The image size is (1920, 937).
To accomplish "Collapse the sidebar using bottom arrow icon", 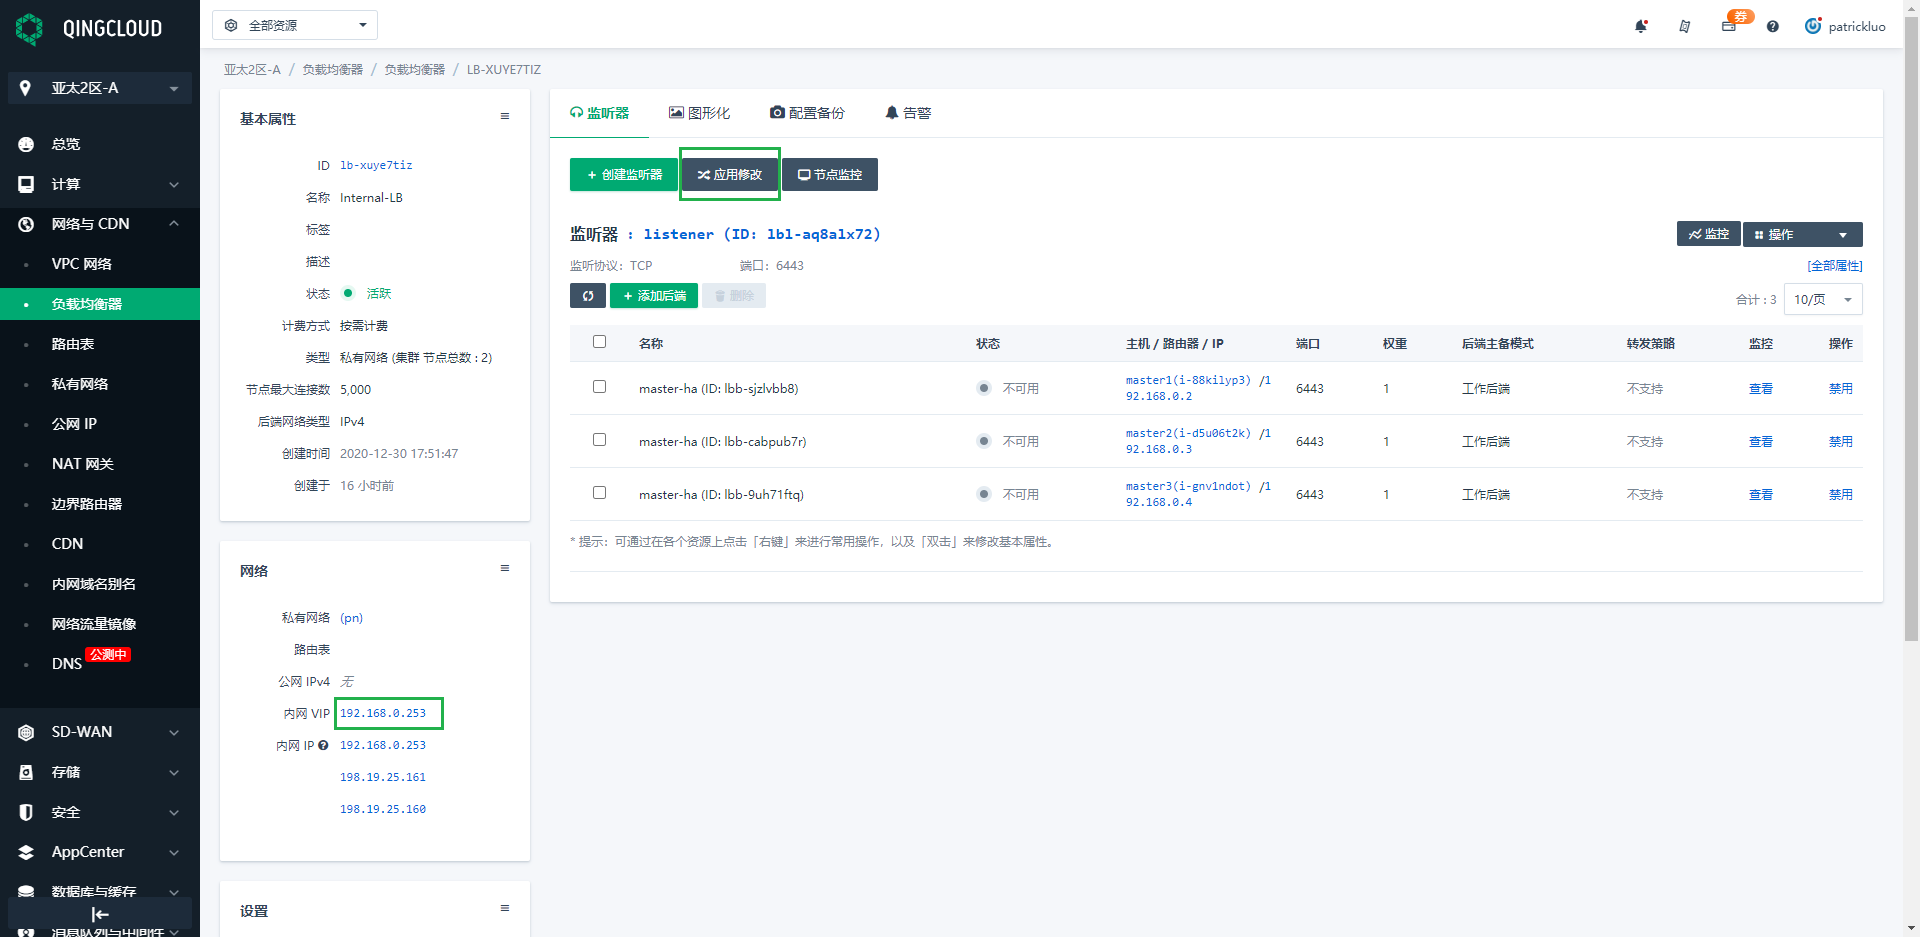I will coord(99,914).
